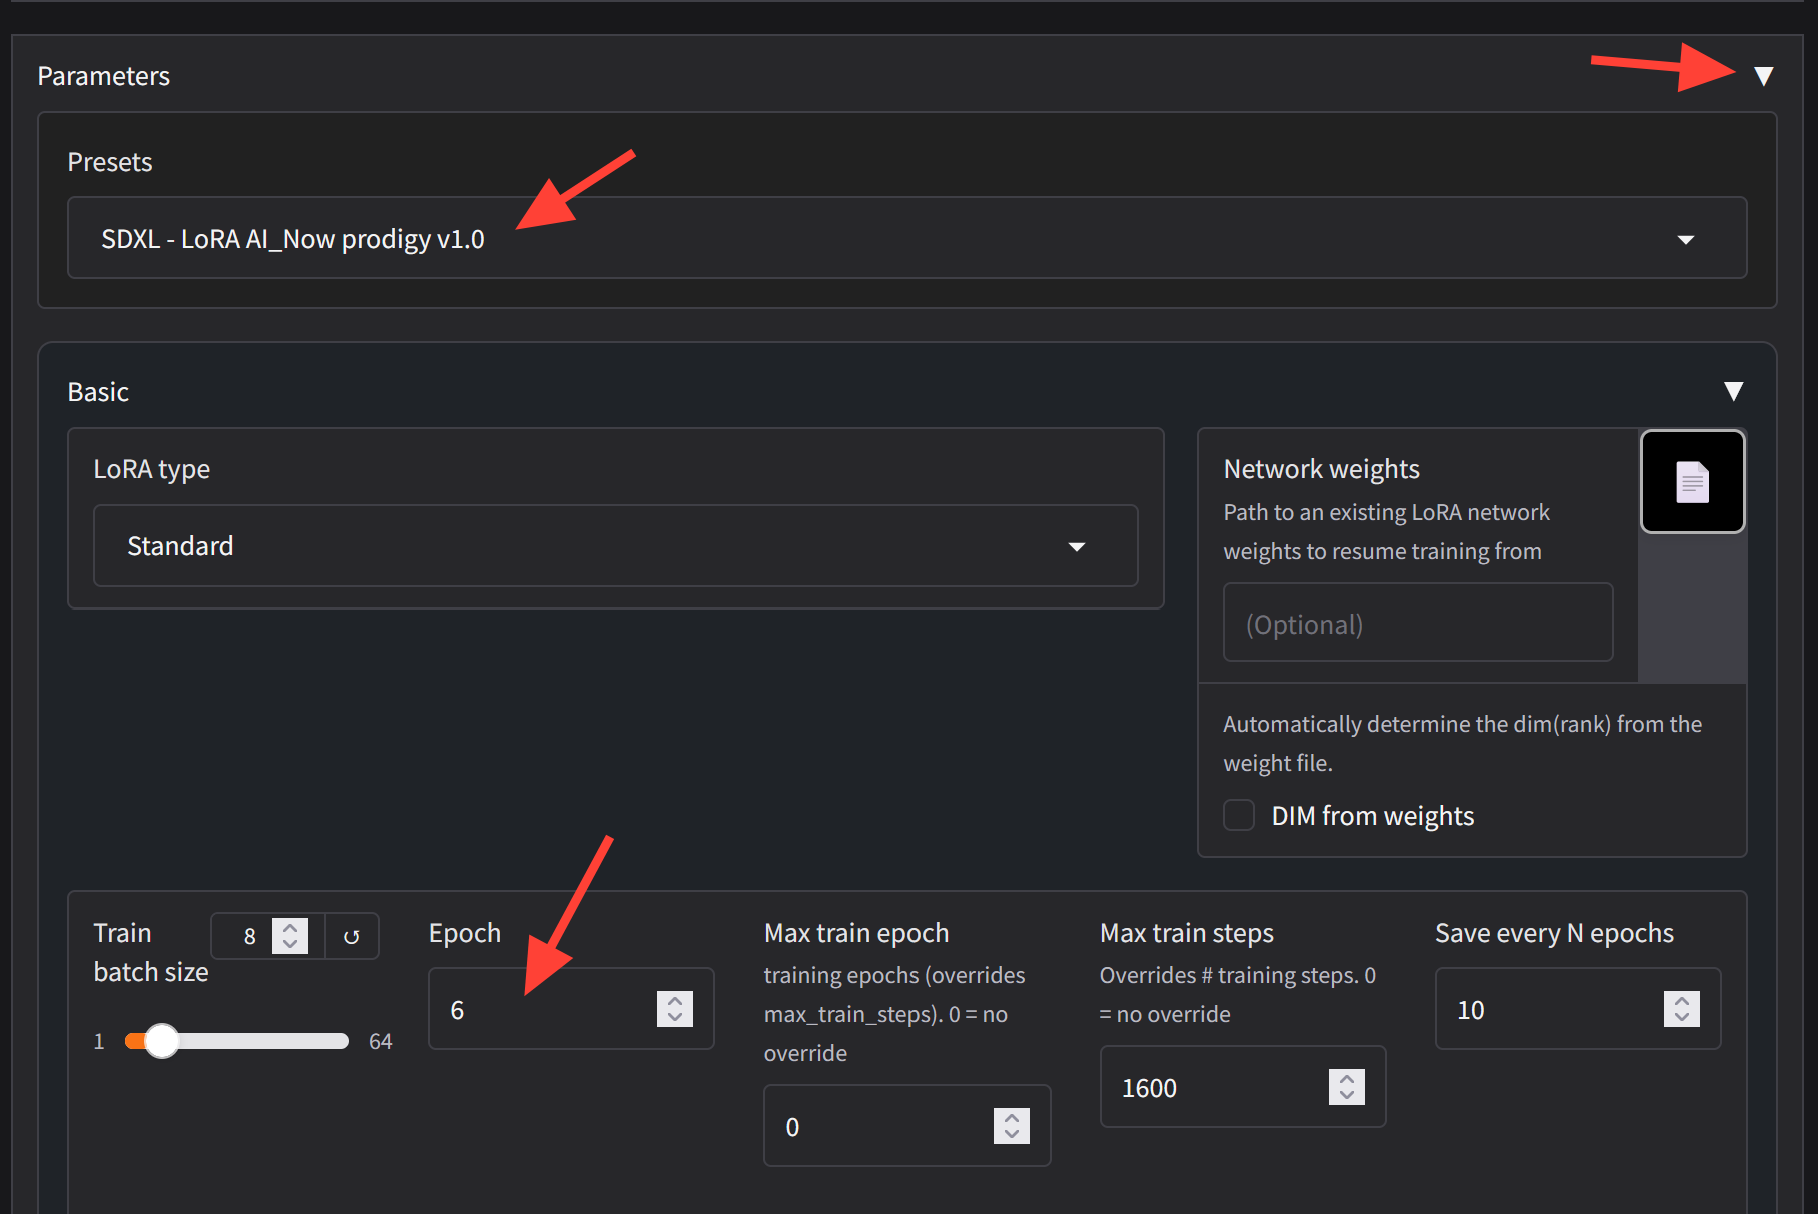Click the Max train epoch stepper arrows

tap(1011, 1126)
